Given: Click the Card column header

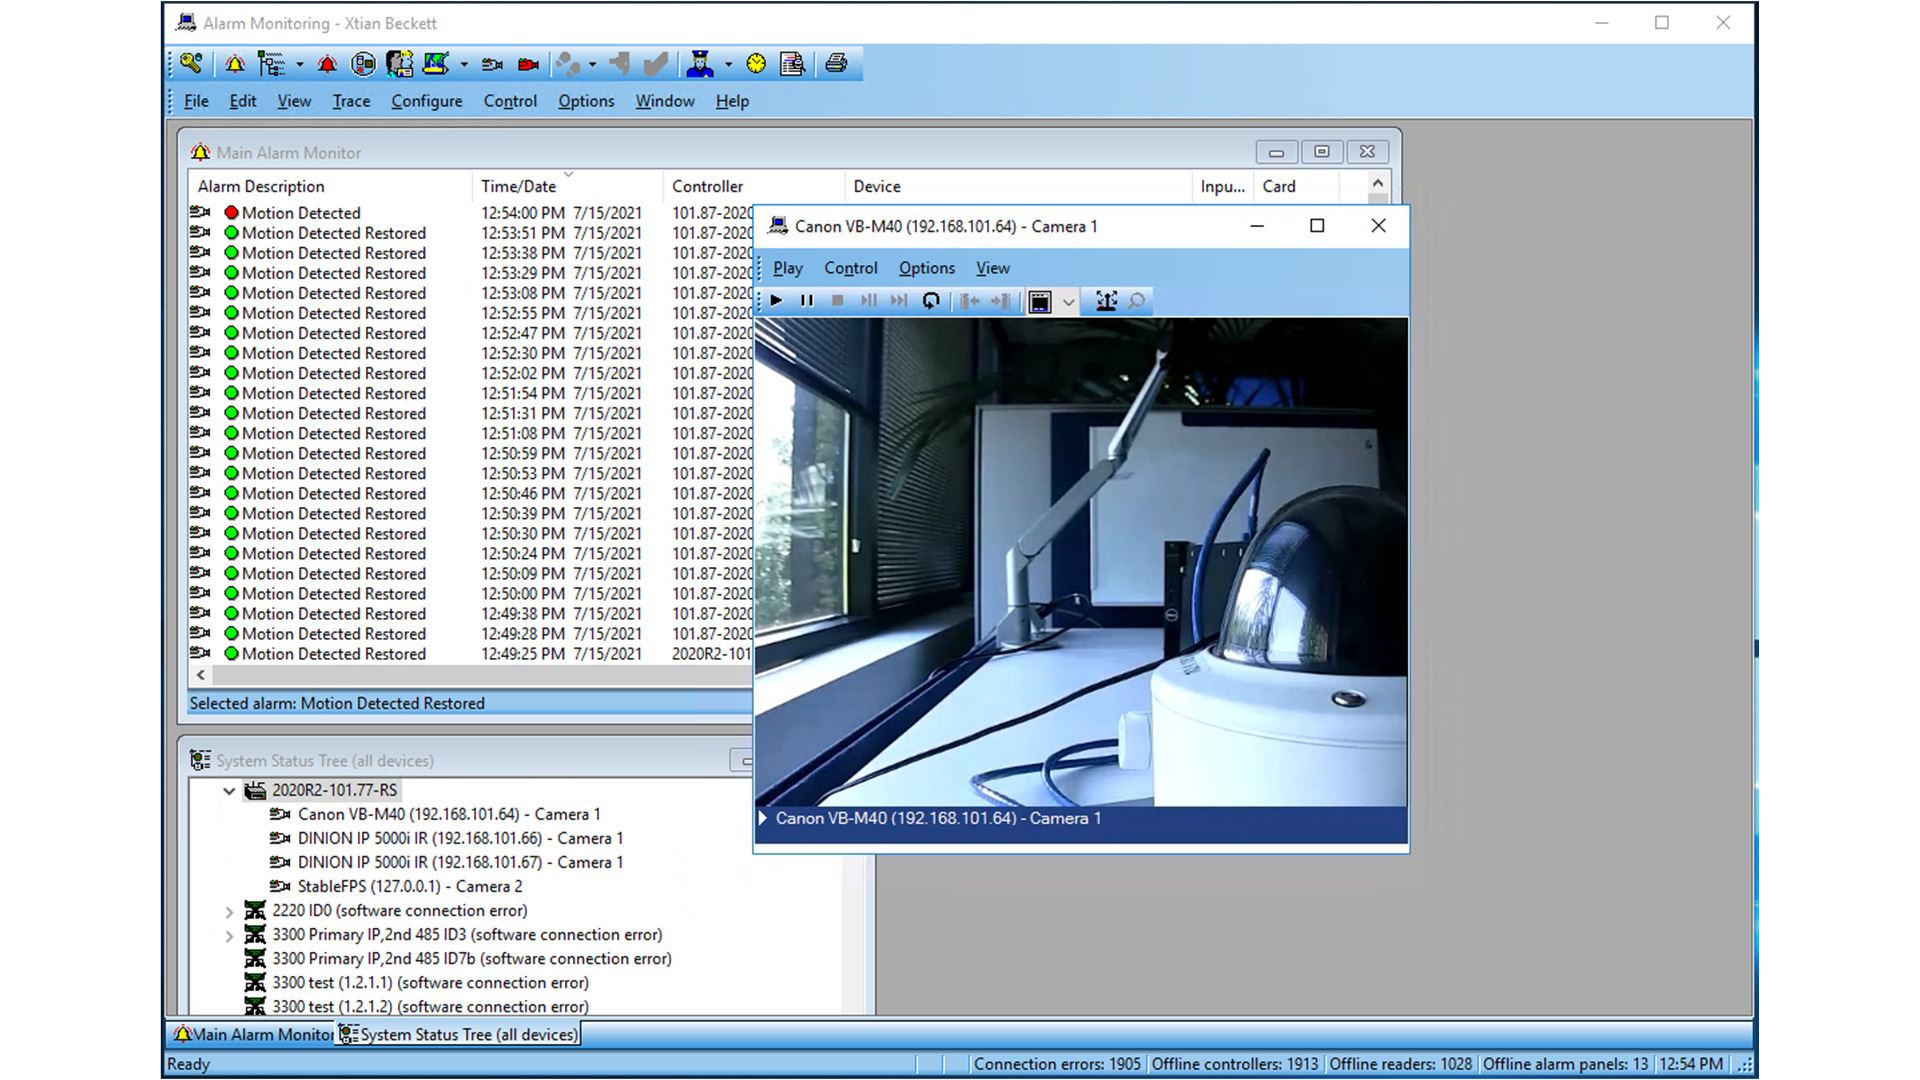Looking at the screenshot, I should coord(1296,186).
